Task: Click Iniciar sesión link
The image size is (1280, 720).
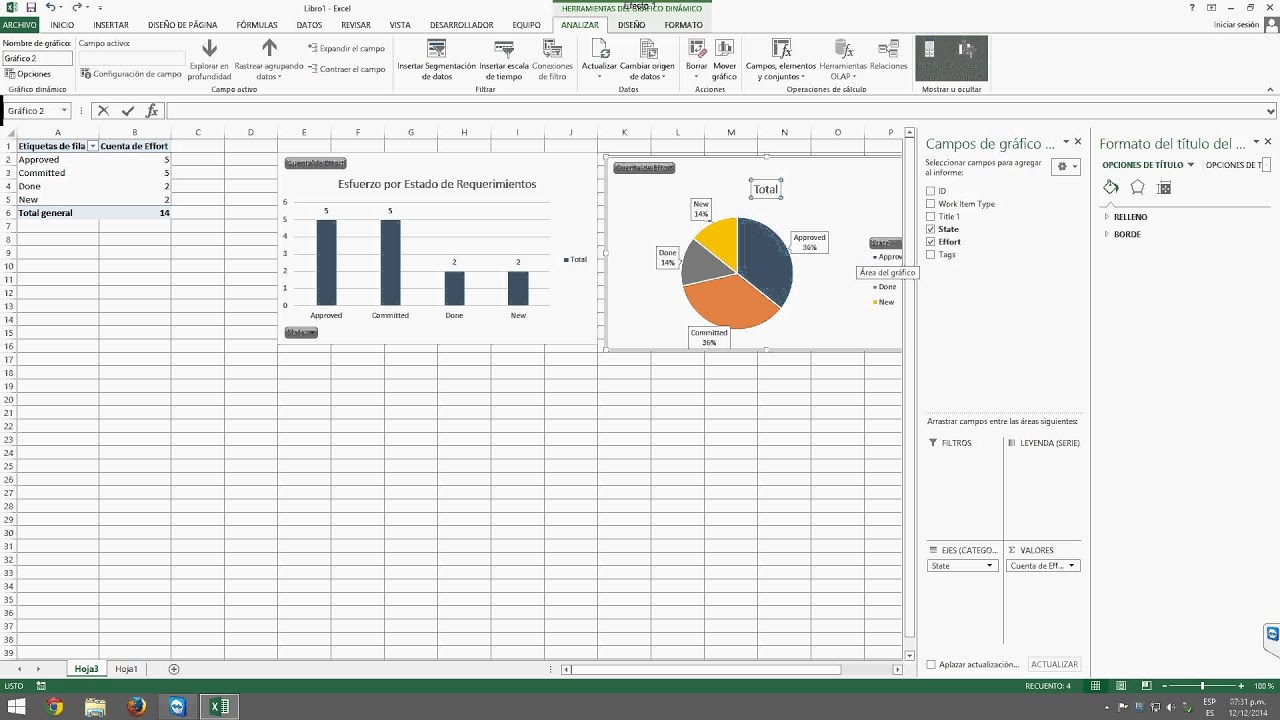Action: 1237,25
